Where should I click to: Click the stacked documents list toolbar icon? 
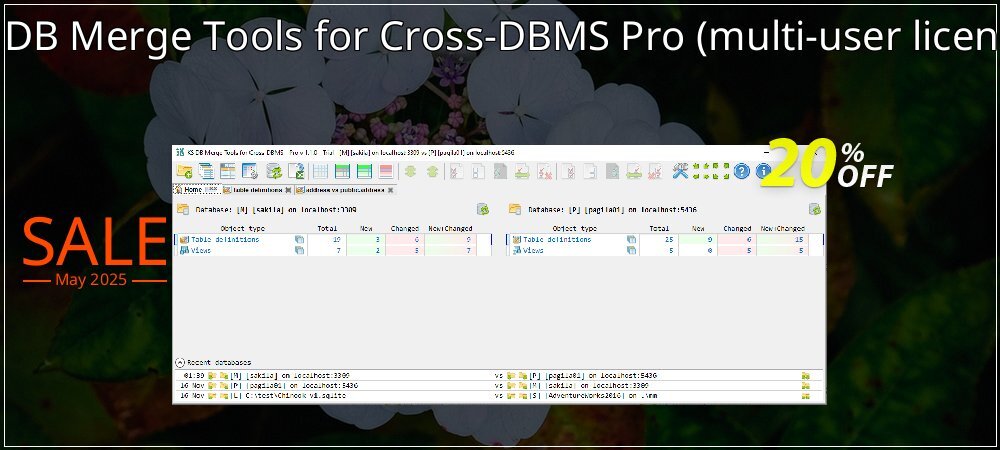tap(206, 171)
